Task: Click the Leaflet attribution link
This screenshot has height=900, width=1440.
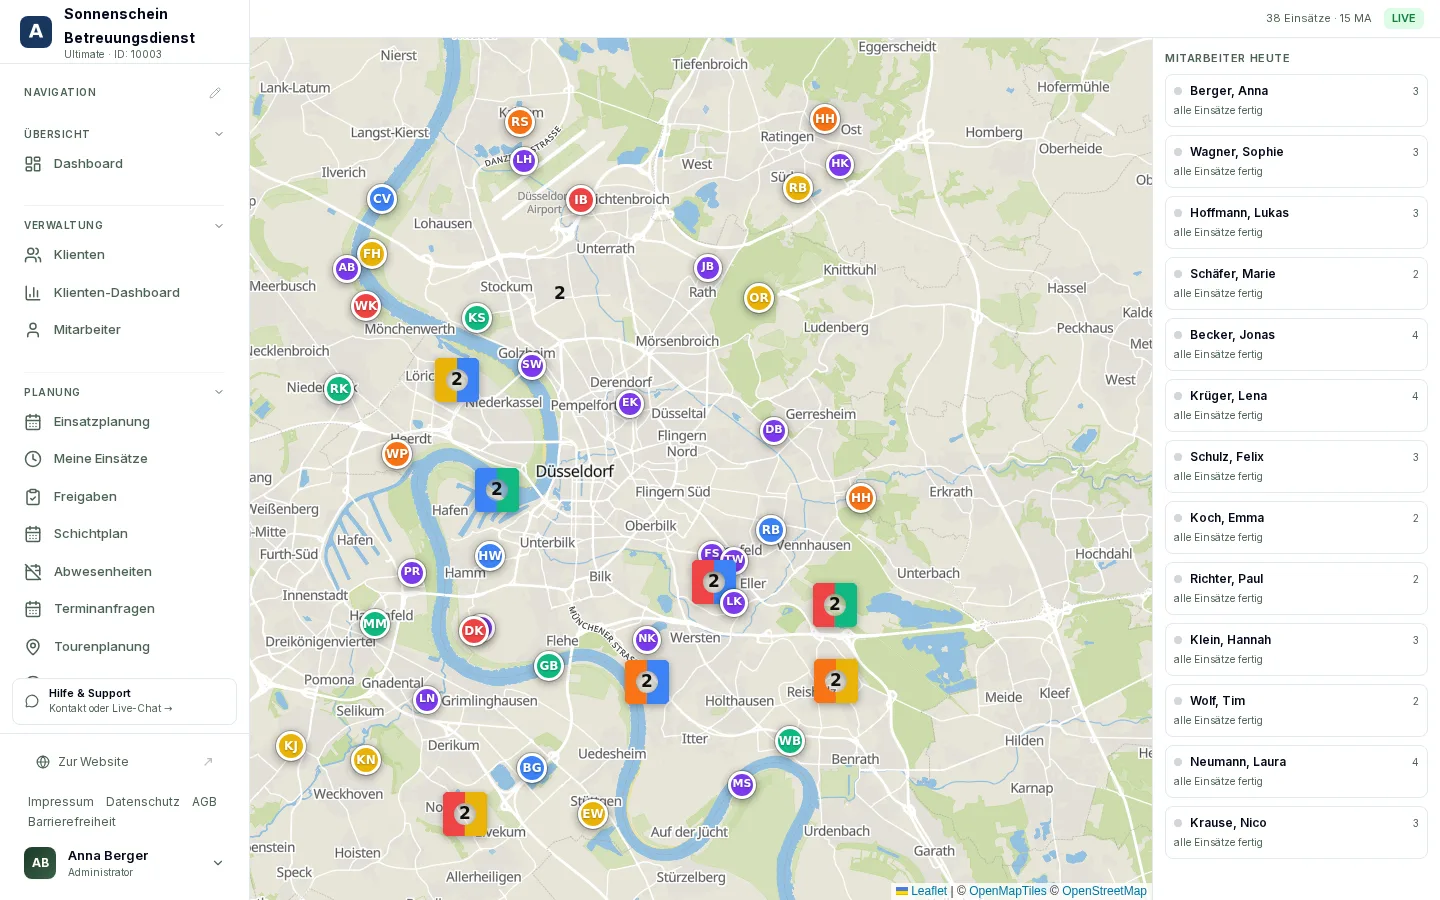Action: click(x=922, y=891)
